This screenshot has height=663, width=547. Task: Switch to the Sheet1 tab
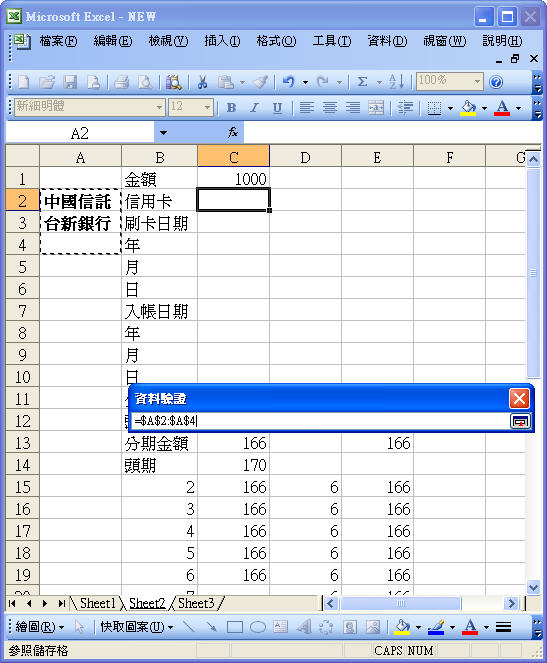pyautogui.click(x=97, y=603)
